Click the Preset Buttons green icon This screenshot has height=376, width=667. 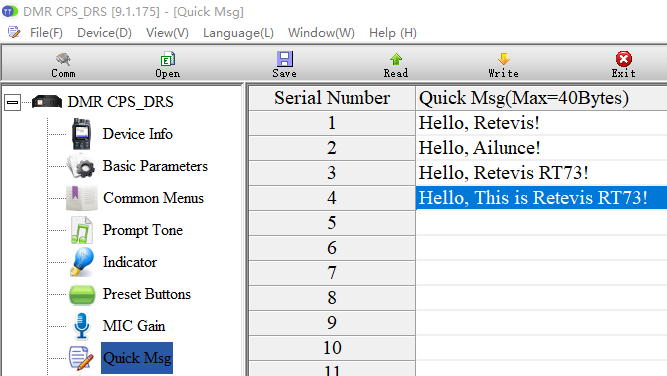82,295
